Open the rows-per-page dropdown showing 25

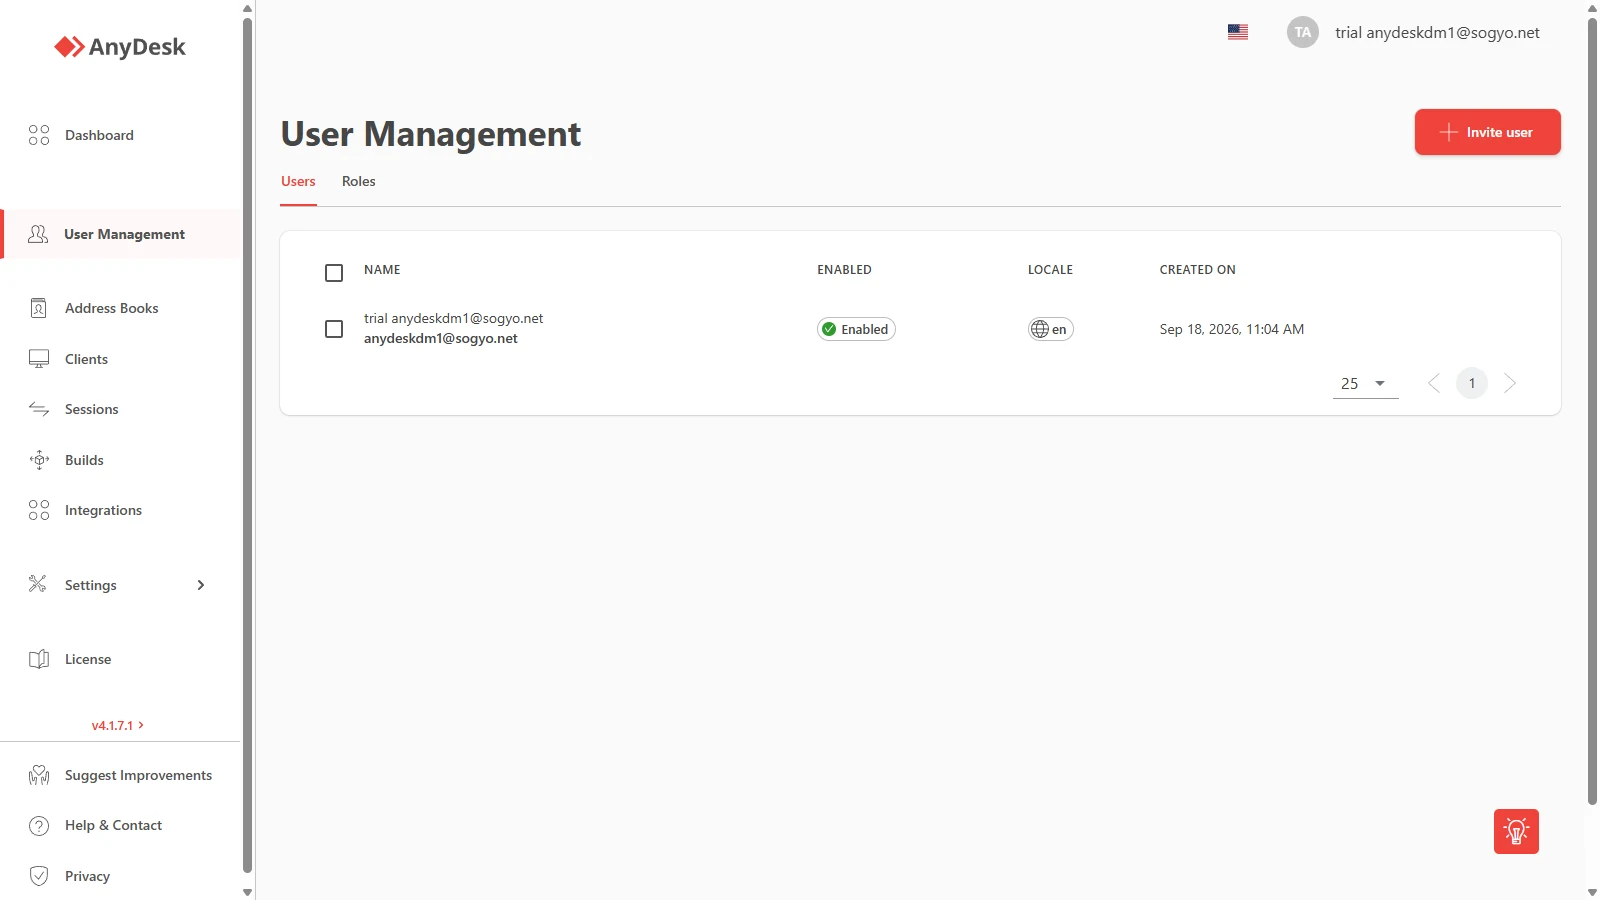coord(1365,384)
